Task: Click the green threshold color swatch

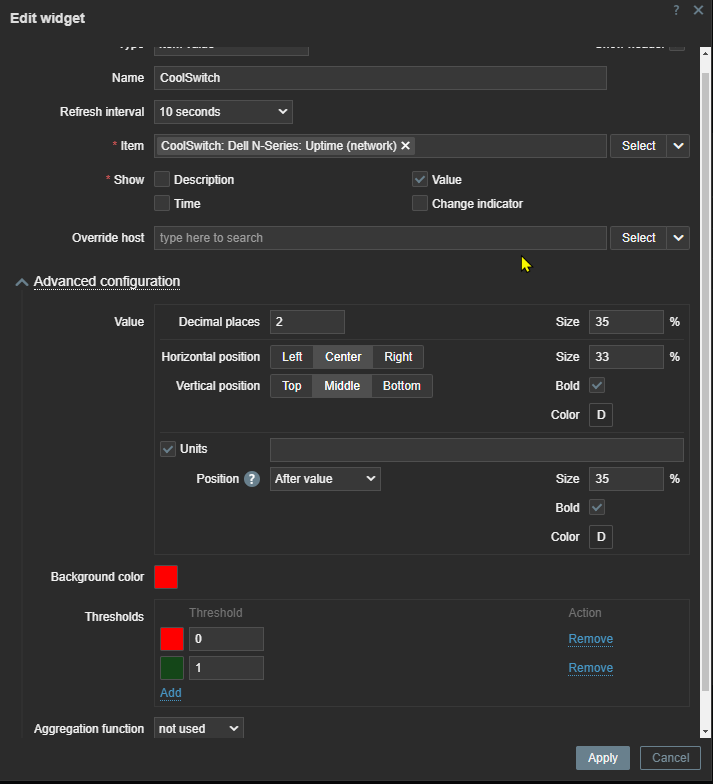Action: pos(172,668)
